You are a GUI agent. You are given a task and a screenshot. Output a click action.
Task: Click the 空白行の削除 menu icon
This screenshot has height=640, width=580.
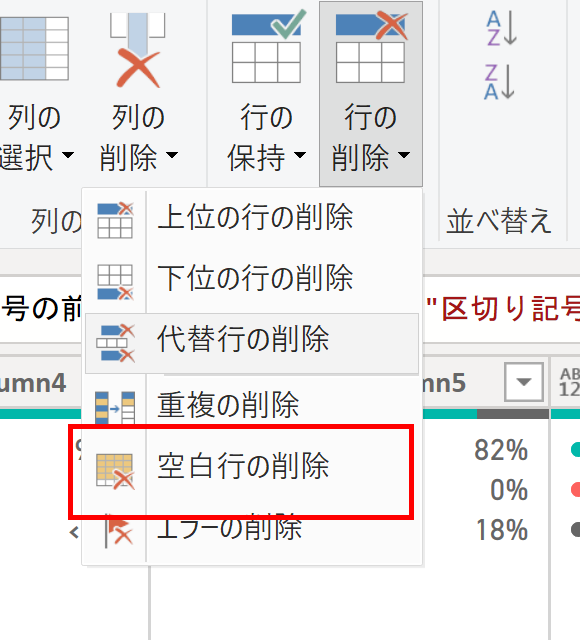[115, 471]
